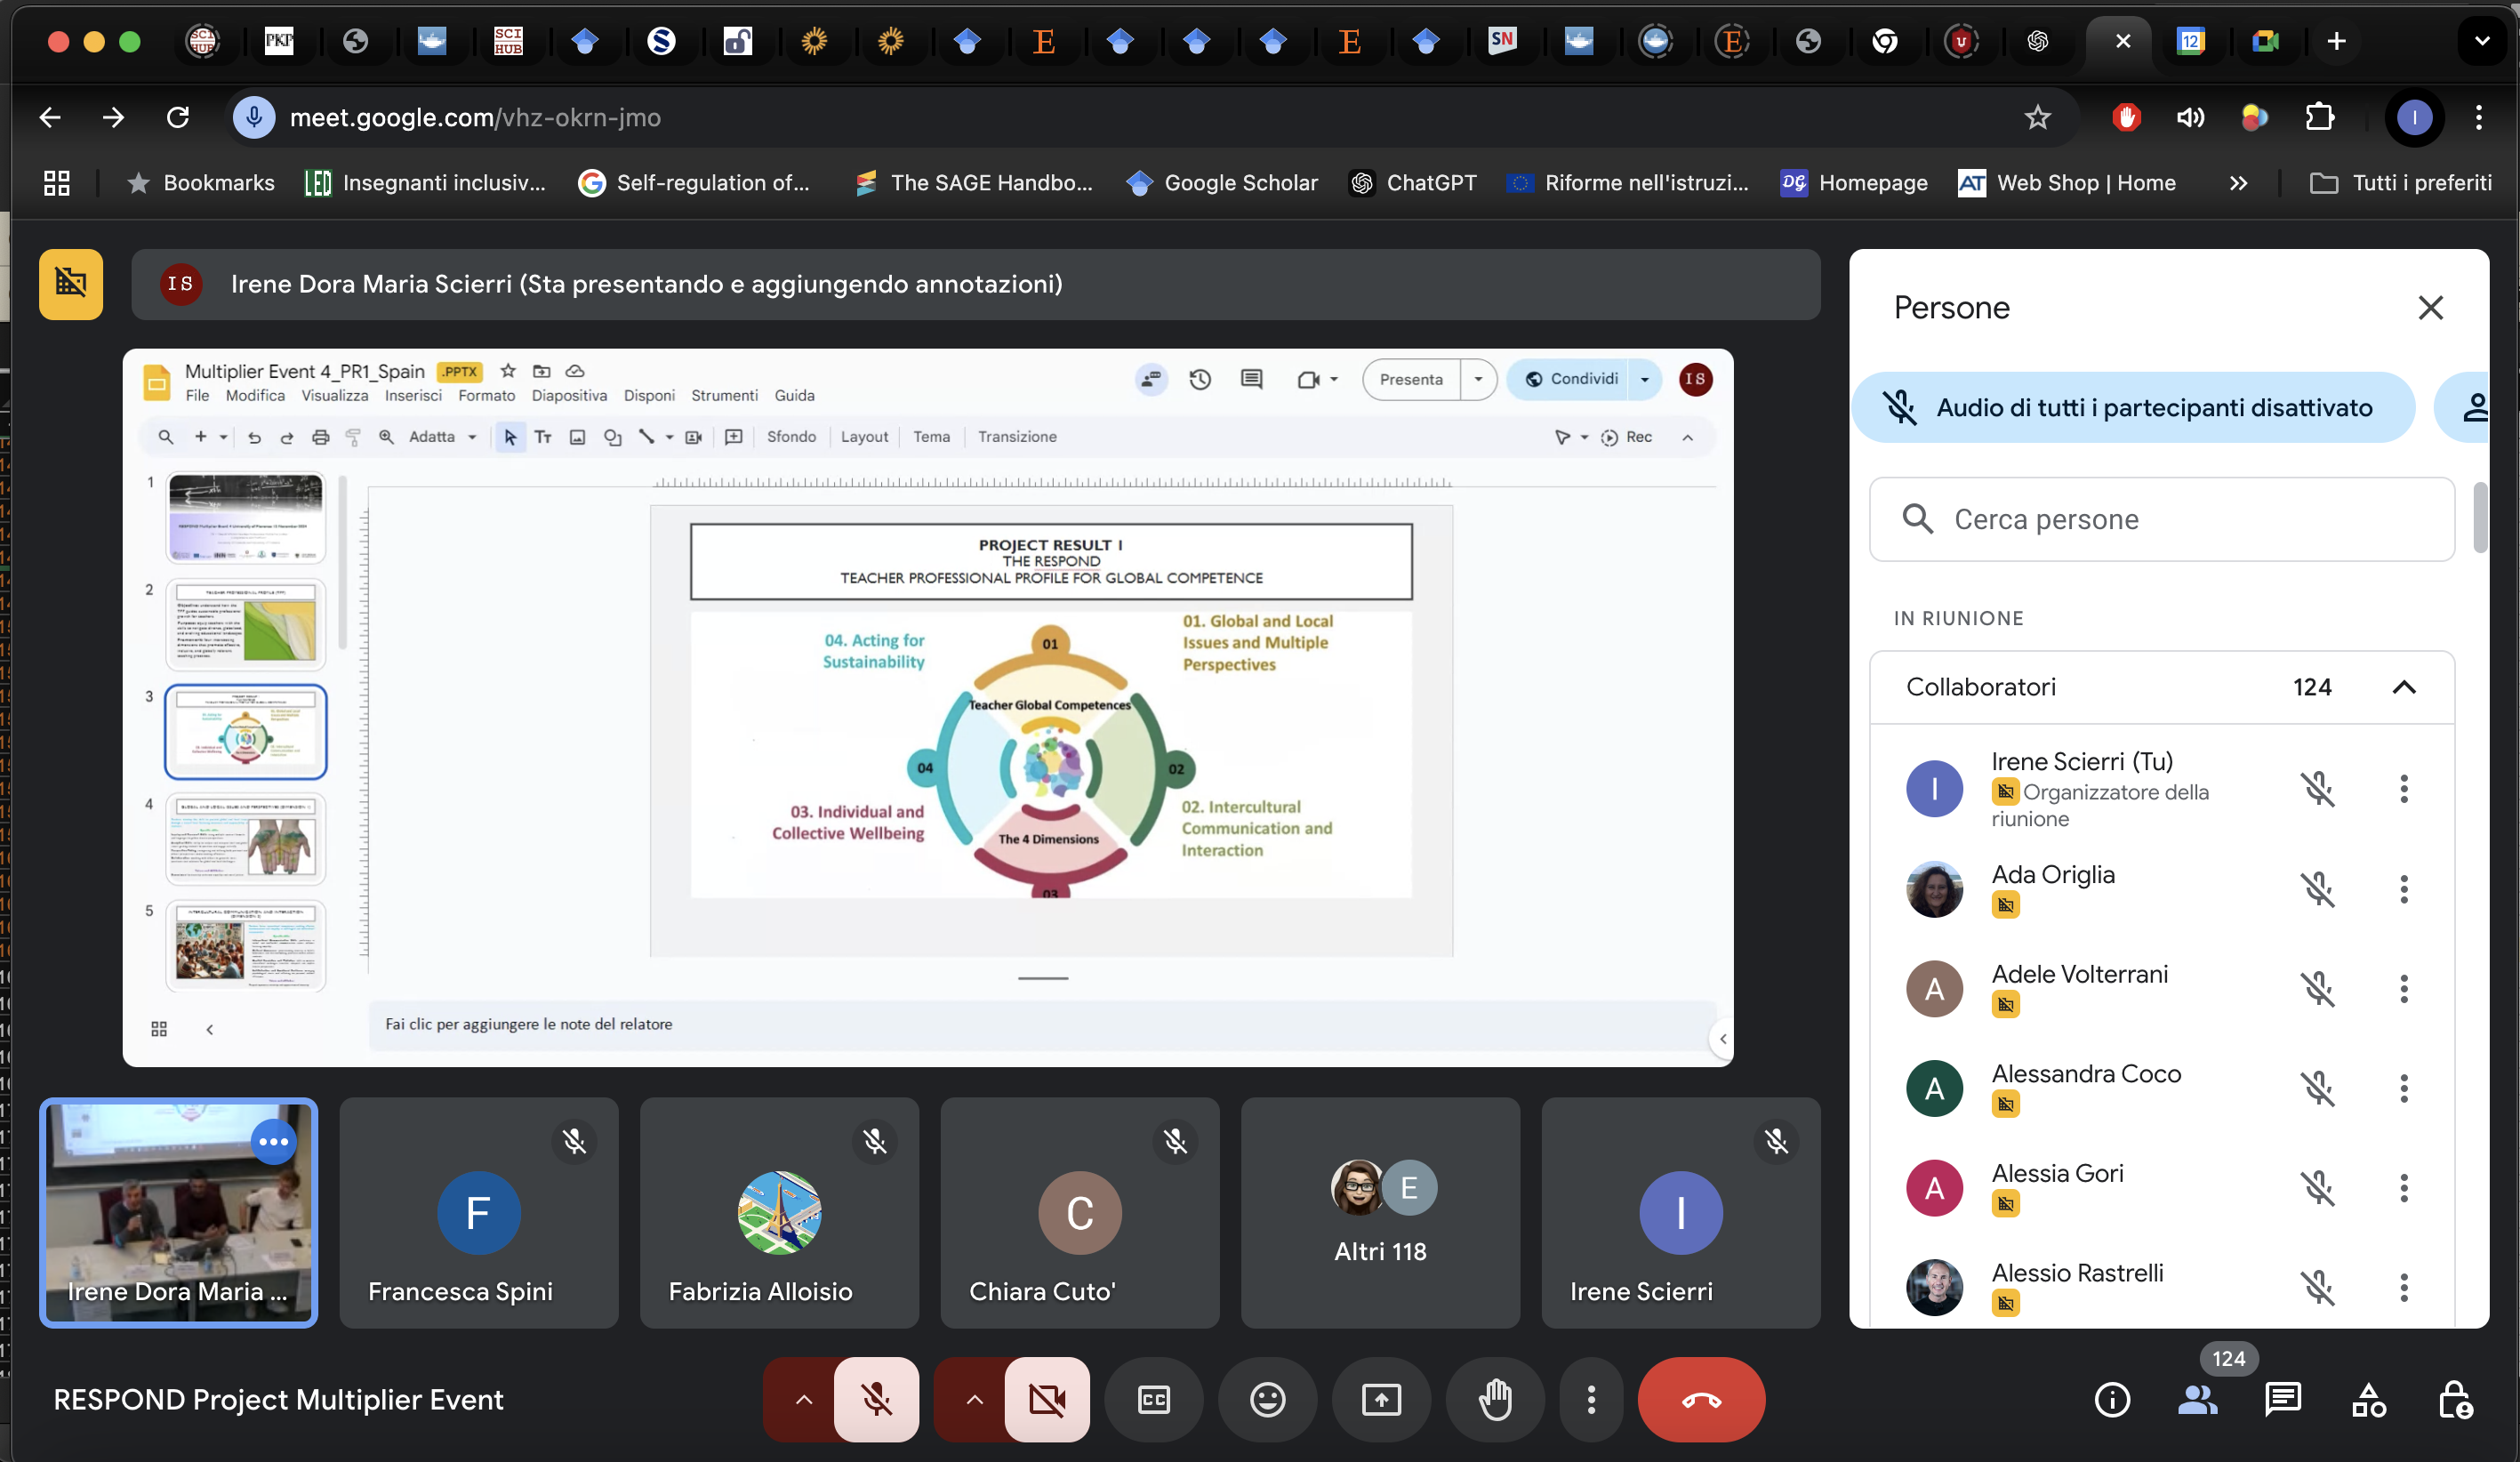
Task: Click Audio di tutti i partecipanti disattivato
Action: pos(2133,408)
